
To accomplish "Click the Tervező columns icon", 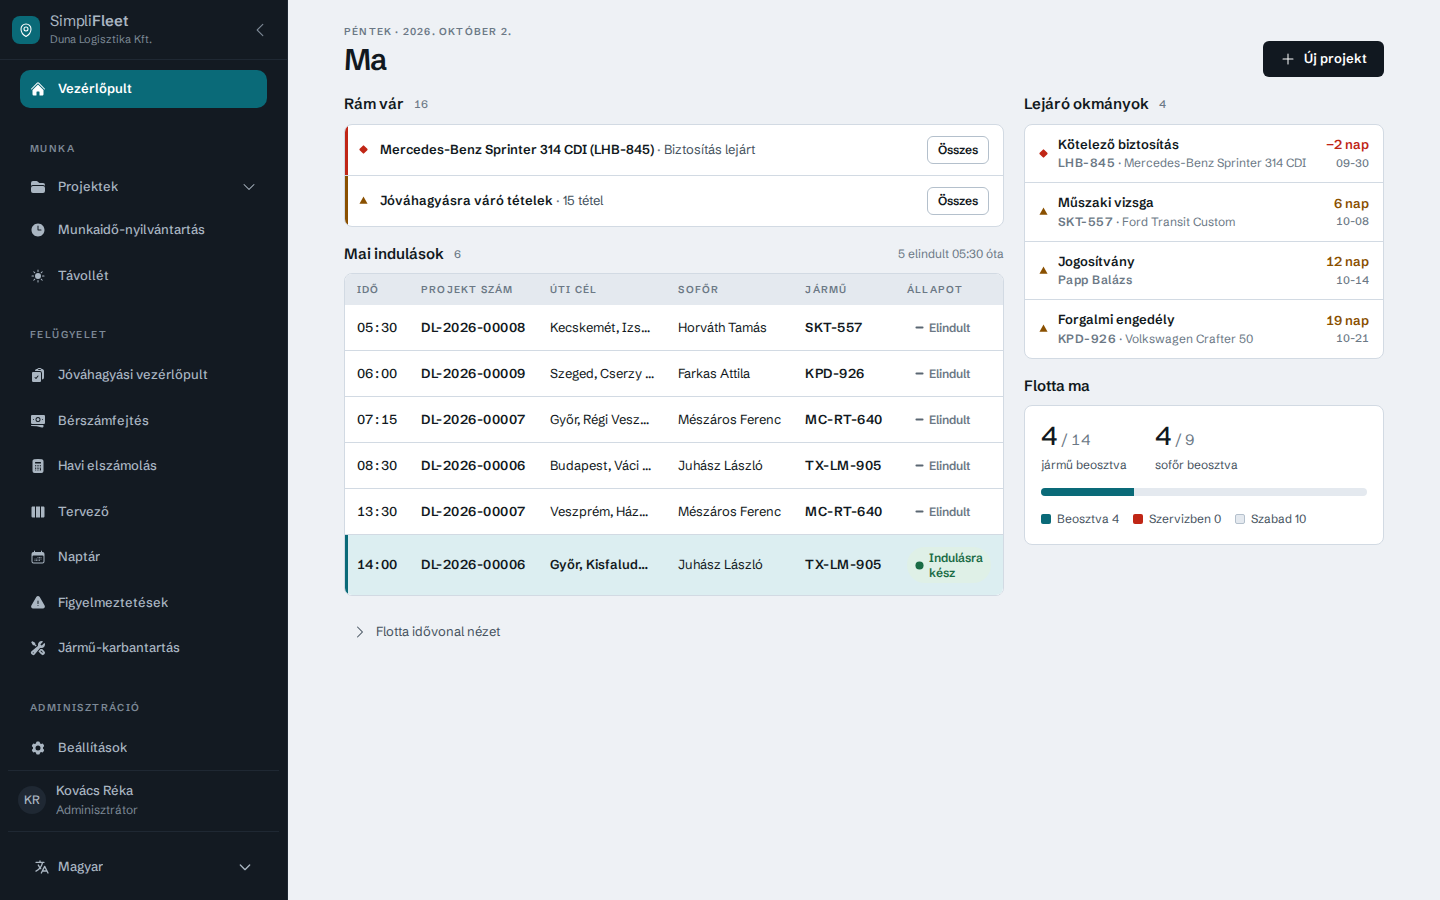I will pos(38,512).
